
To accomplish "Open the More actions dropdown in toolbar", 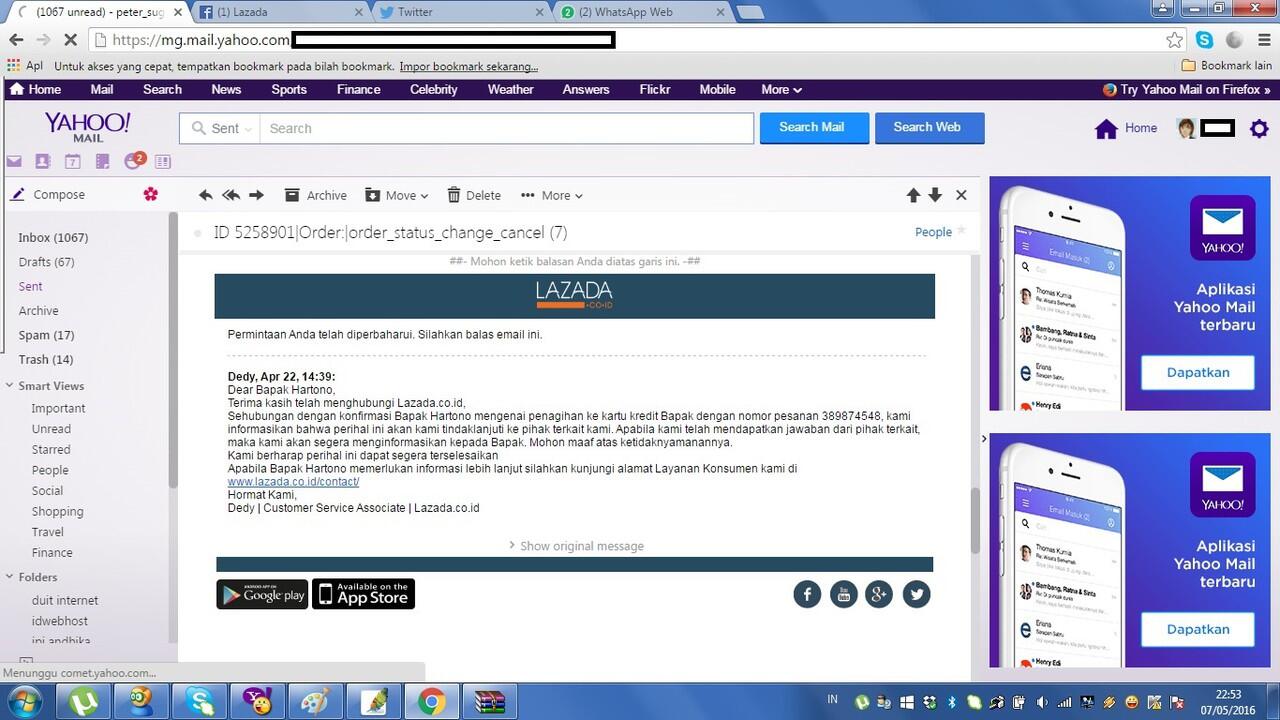I will tap(551, 195).
